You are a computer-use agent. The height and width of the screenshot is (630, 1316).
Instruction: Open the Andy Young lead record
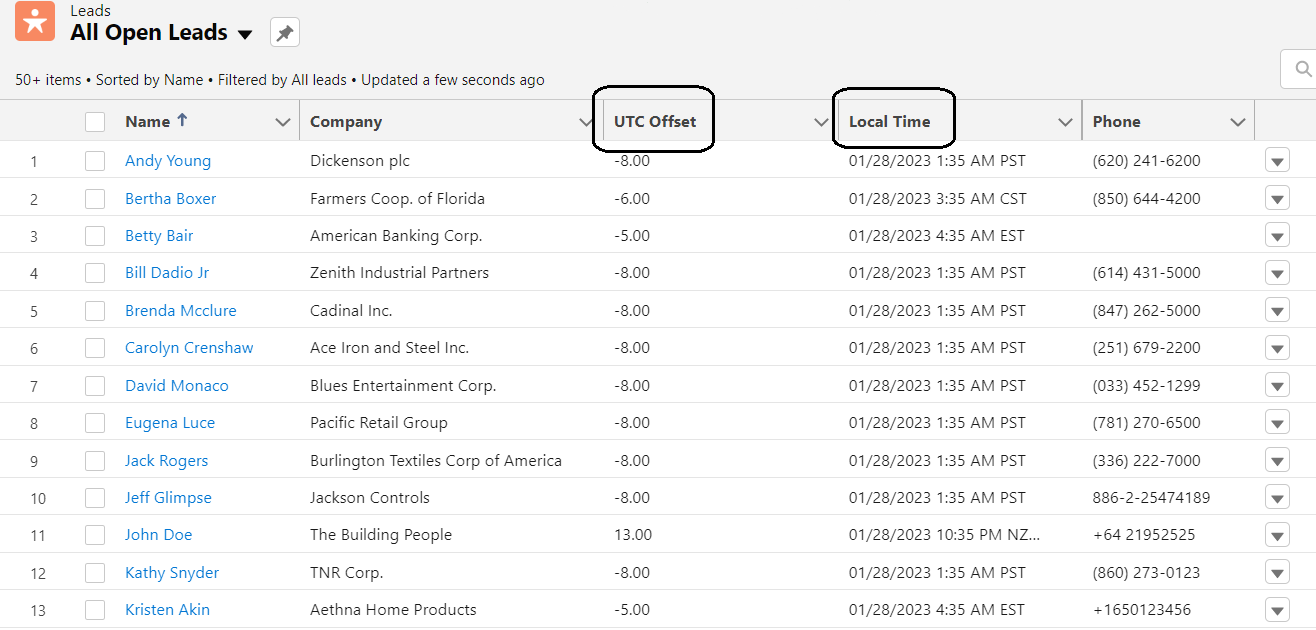[x=168, y=160]
